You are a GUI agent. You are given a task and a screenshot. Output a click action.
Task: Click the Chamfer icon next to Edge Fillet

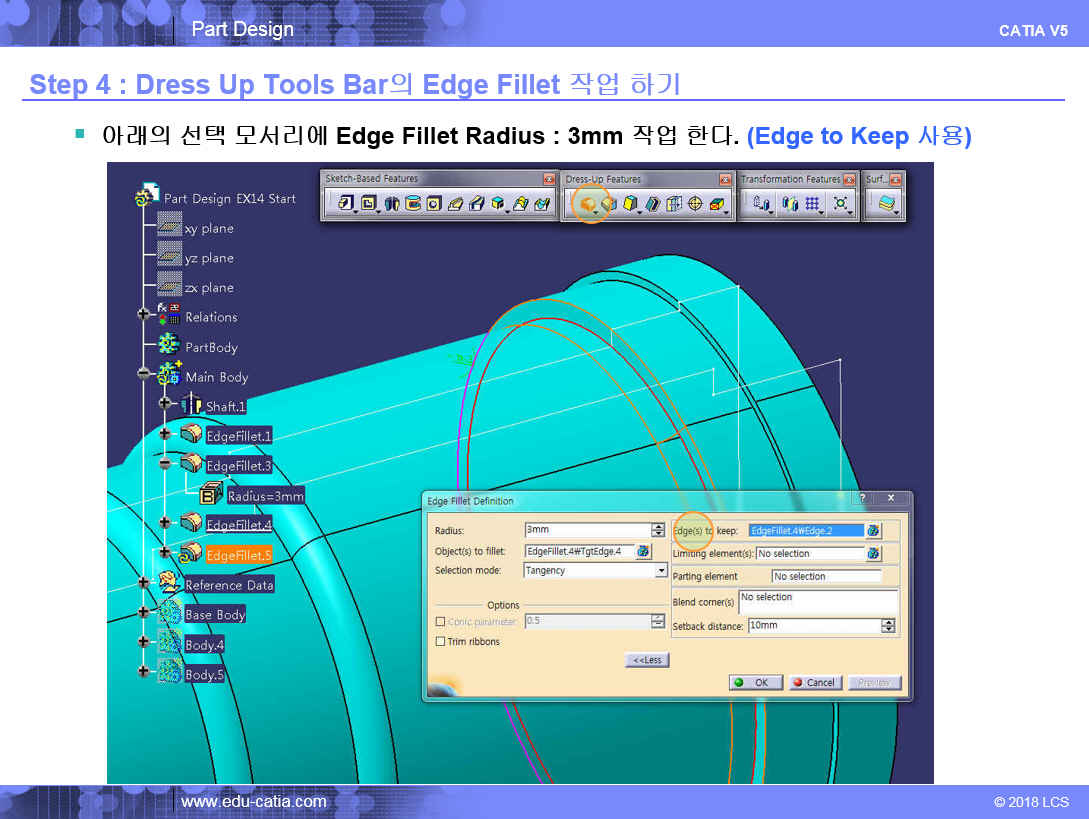point(609,204)
